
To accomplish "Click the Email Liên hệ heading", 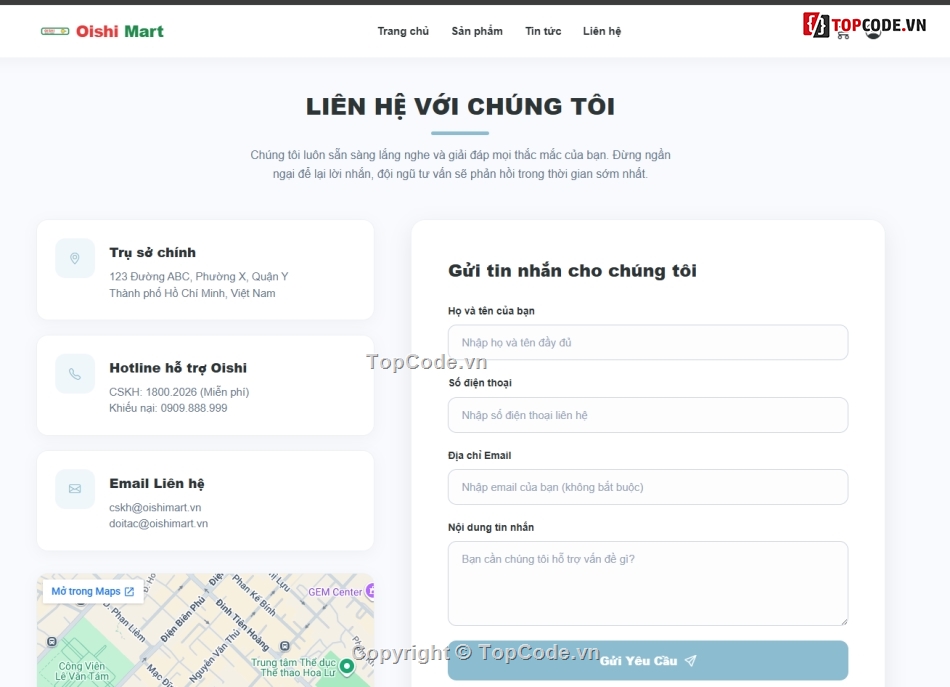I will point(157,483).
